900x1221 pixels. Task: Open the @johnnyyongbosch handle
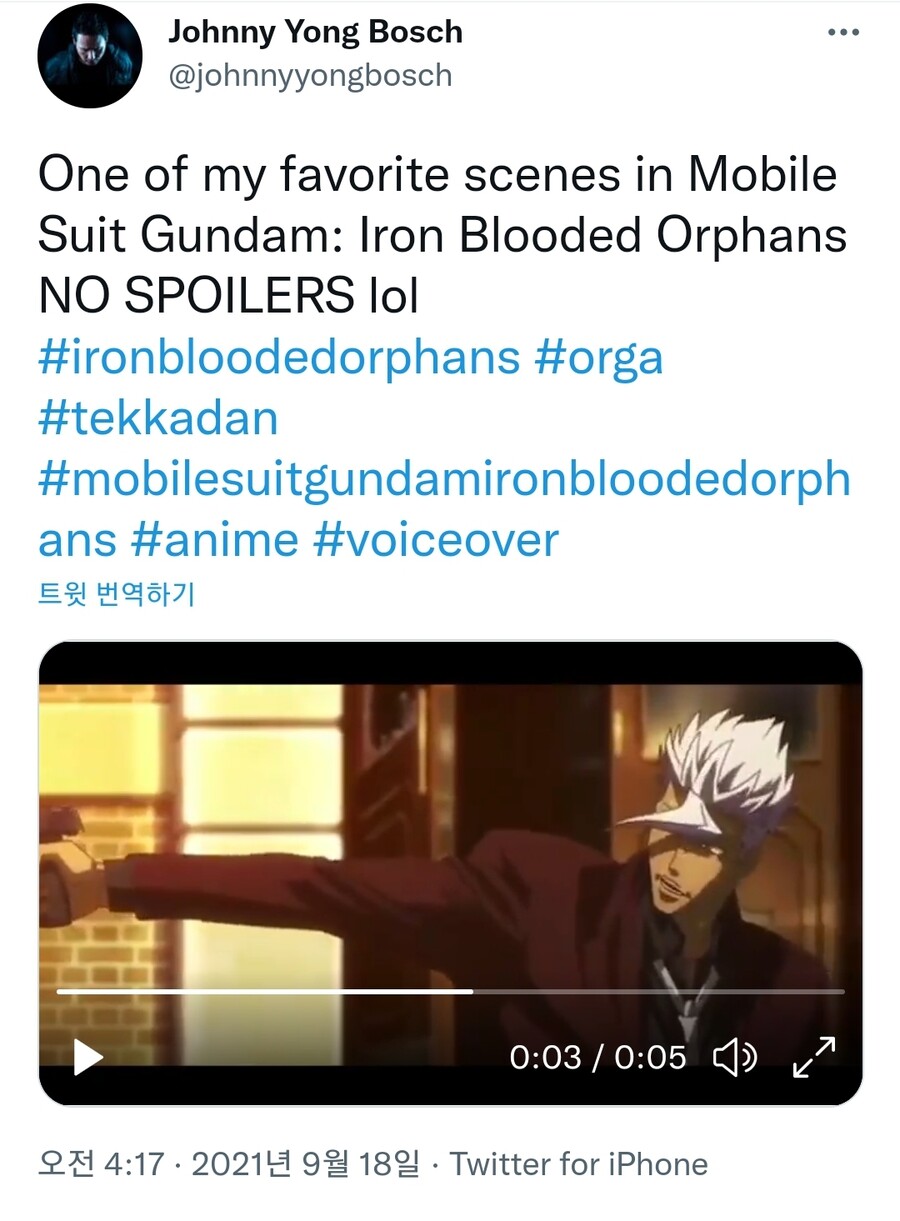[310, 76]
